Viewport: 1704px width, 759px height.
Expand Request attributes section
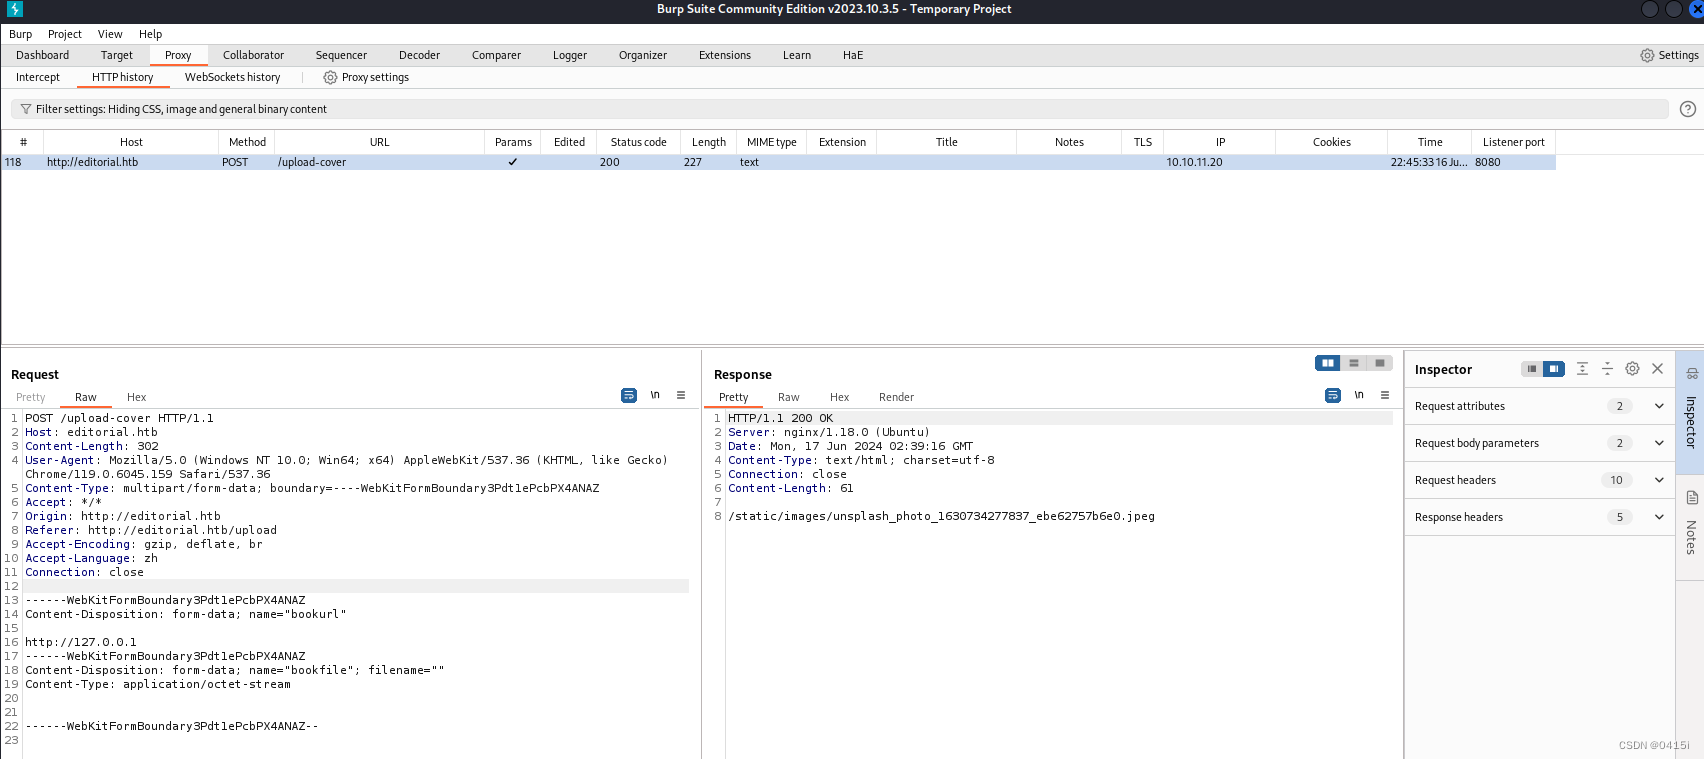click(x=1659, y=406)
